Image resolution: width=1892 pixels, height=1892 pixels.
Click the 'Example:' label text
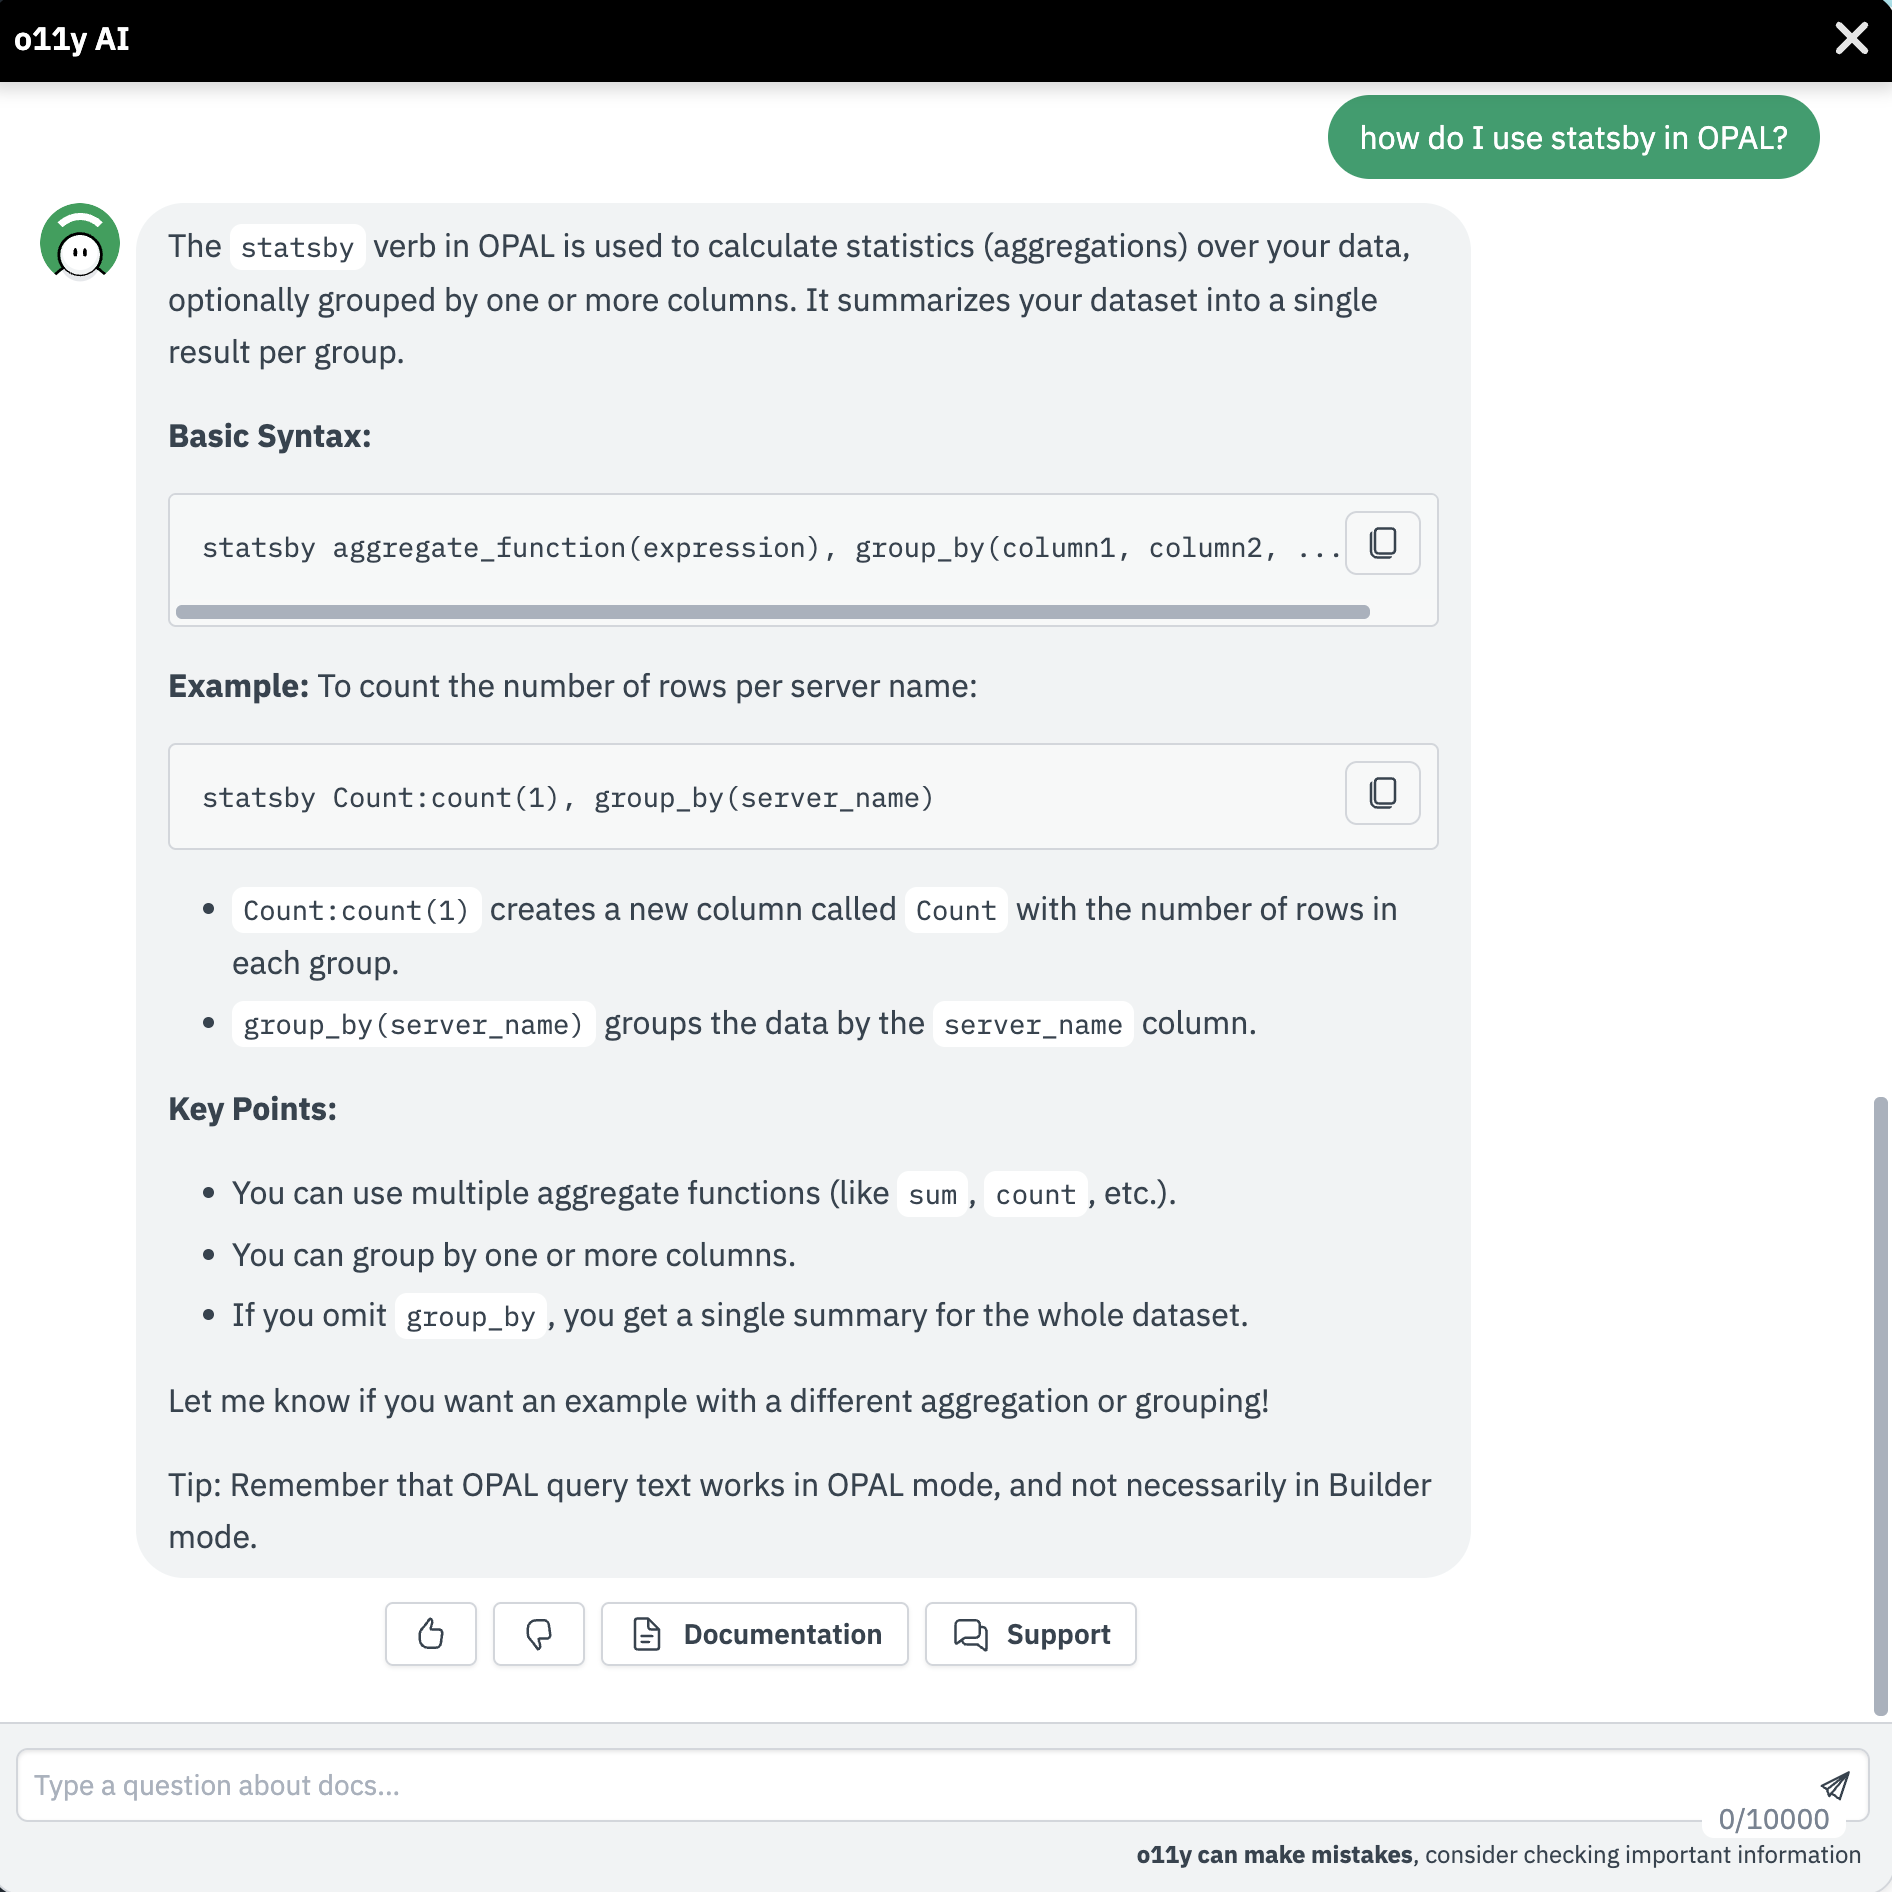point(238,686)
